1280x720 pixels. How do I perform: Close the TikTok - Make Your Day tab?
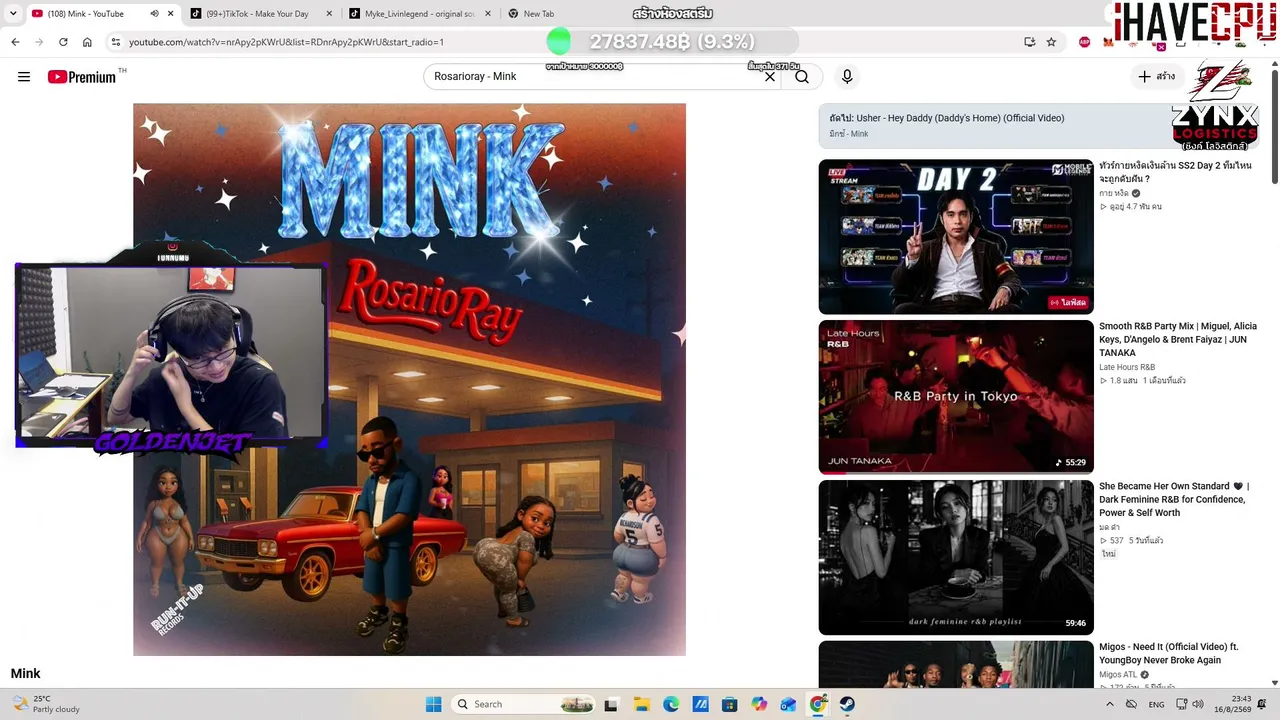(x=329, y=14)
